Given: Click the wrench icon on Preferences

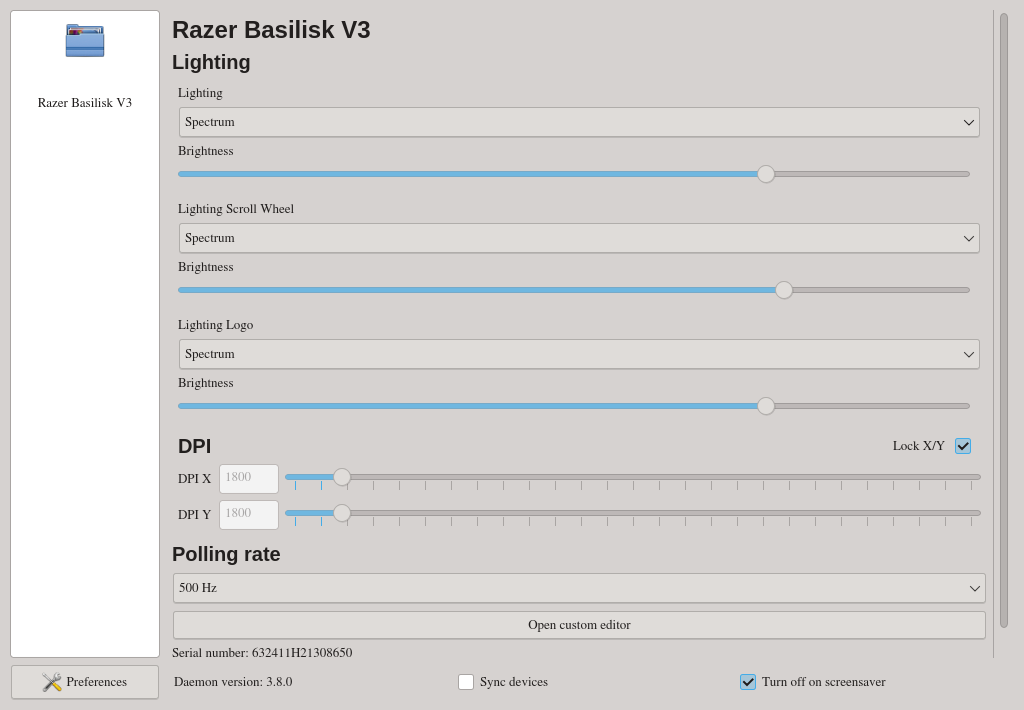Looking at the screenshot, I should tap(52, 682).
